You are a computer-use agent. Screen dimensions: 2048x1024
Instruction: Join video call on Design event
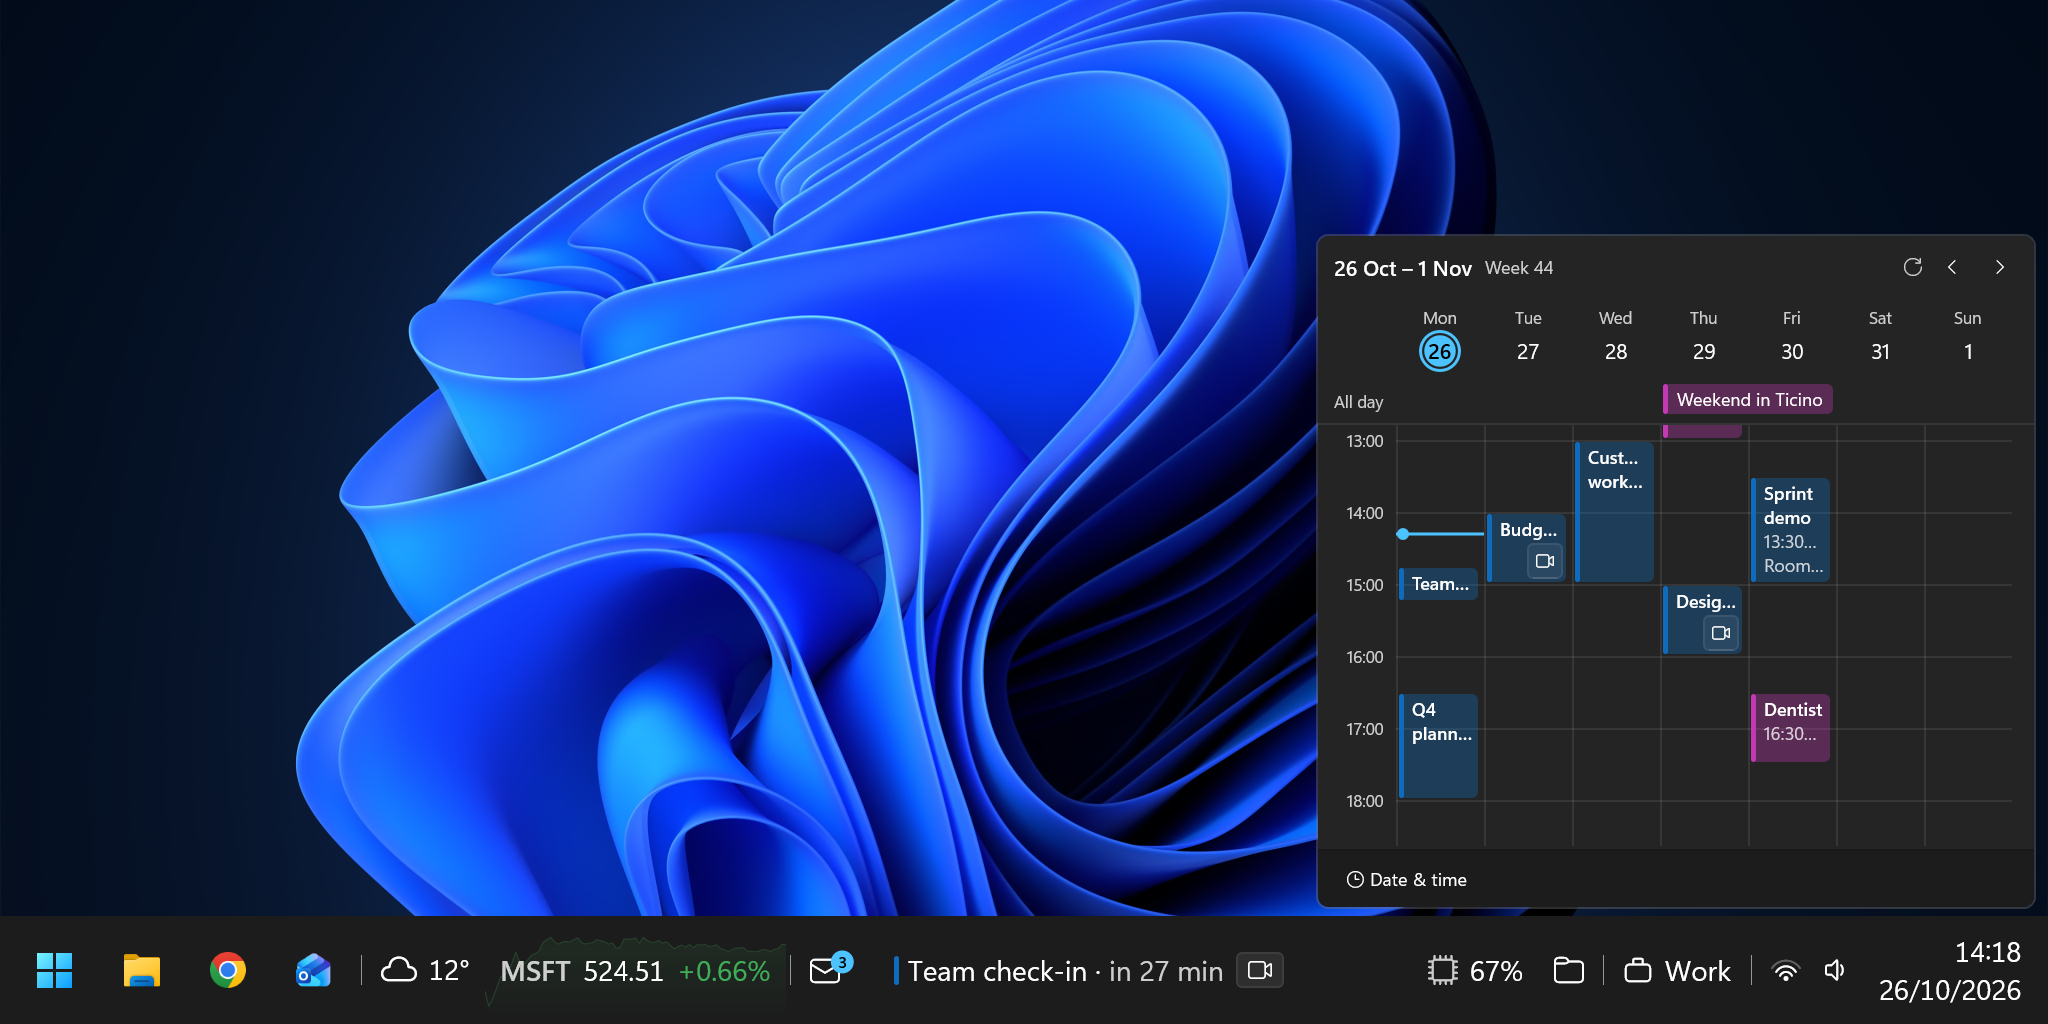coord(1720,633)
